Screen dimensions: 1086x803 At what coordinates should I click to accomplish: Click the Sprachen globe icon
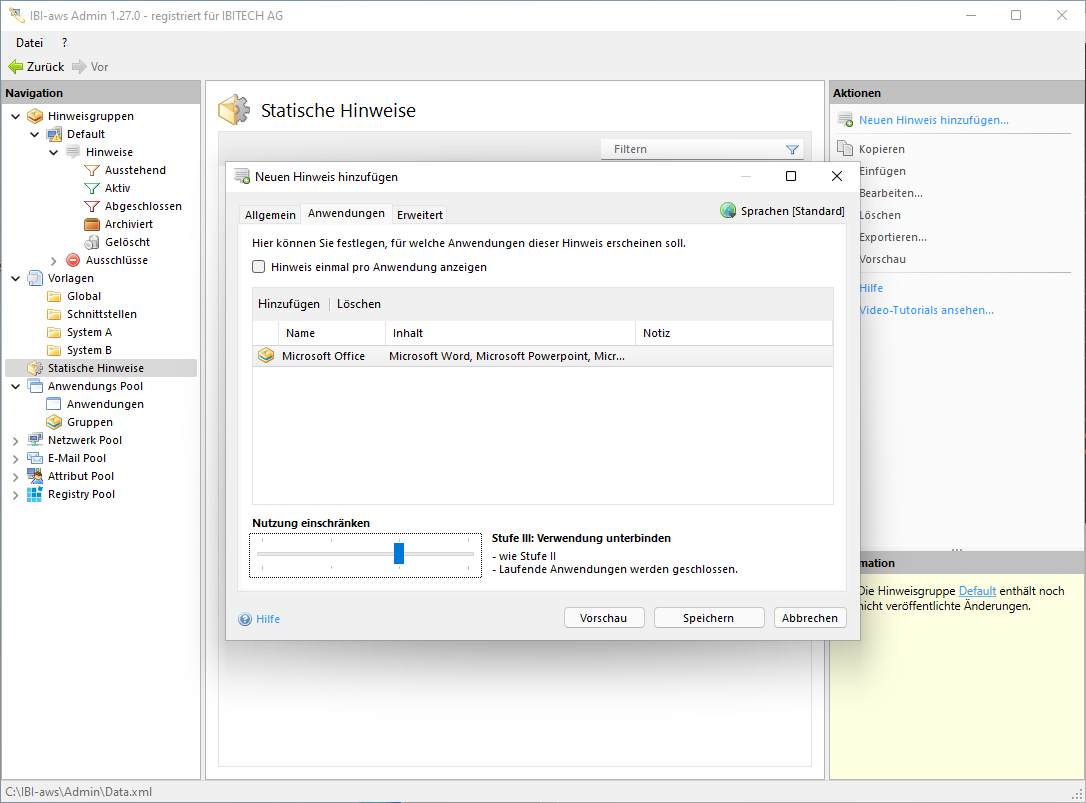click(728, 211)
